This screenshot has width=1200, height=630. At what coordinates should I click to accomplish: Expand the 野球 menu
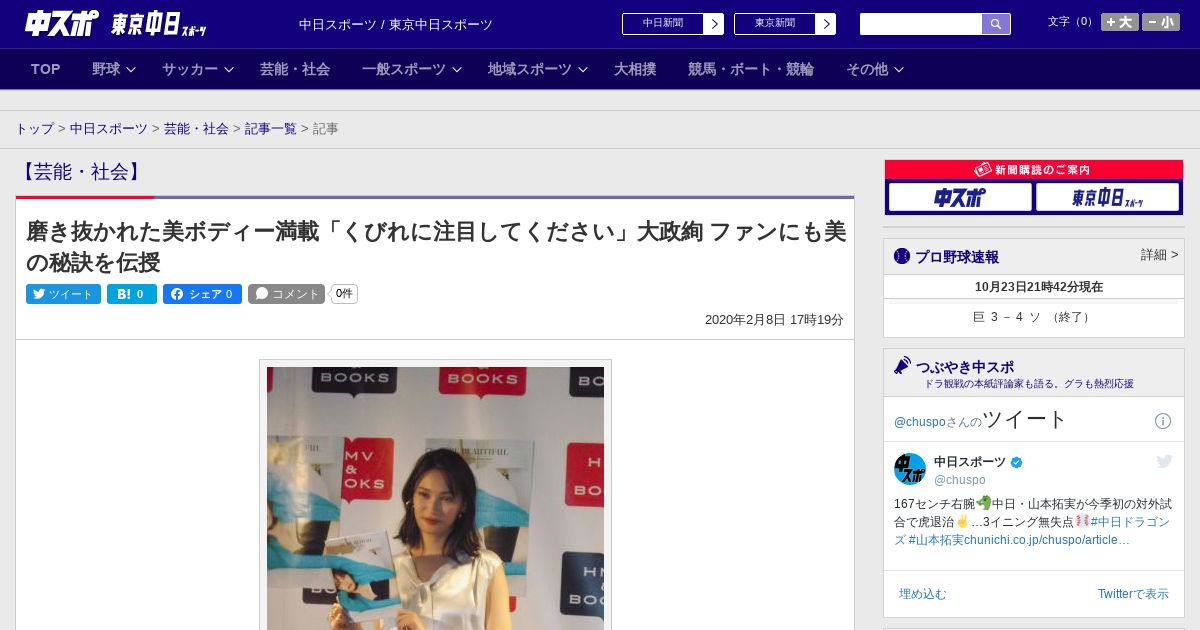click(x=114, y=69)
